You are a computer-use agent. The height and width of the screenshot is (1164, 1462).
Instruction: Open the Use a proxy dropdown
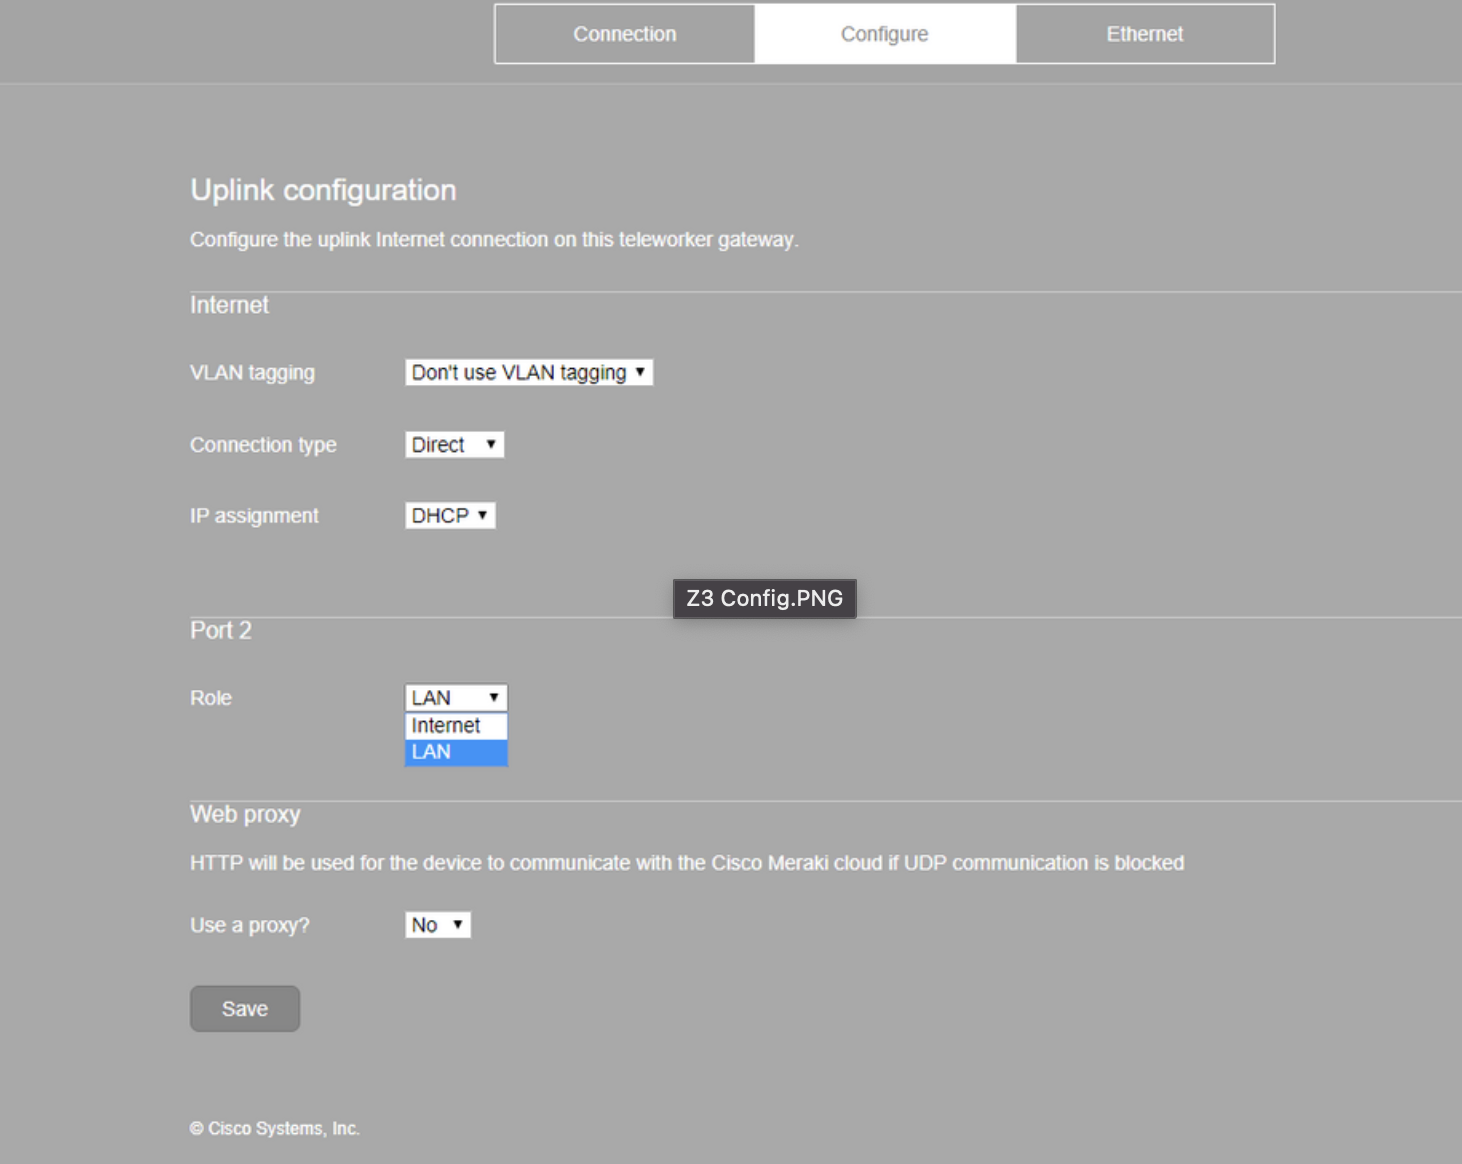point(437,924)
